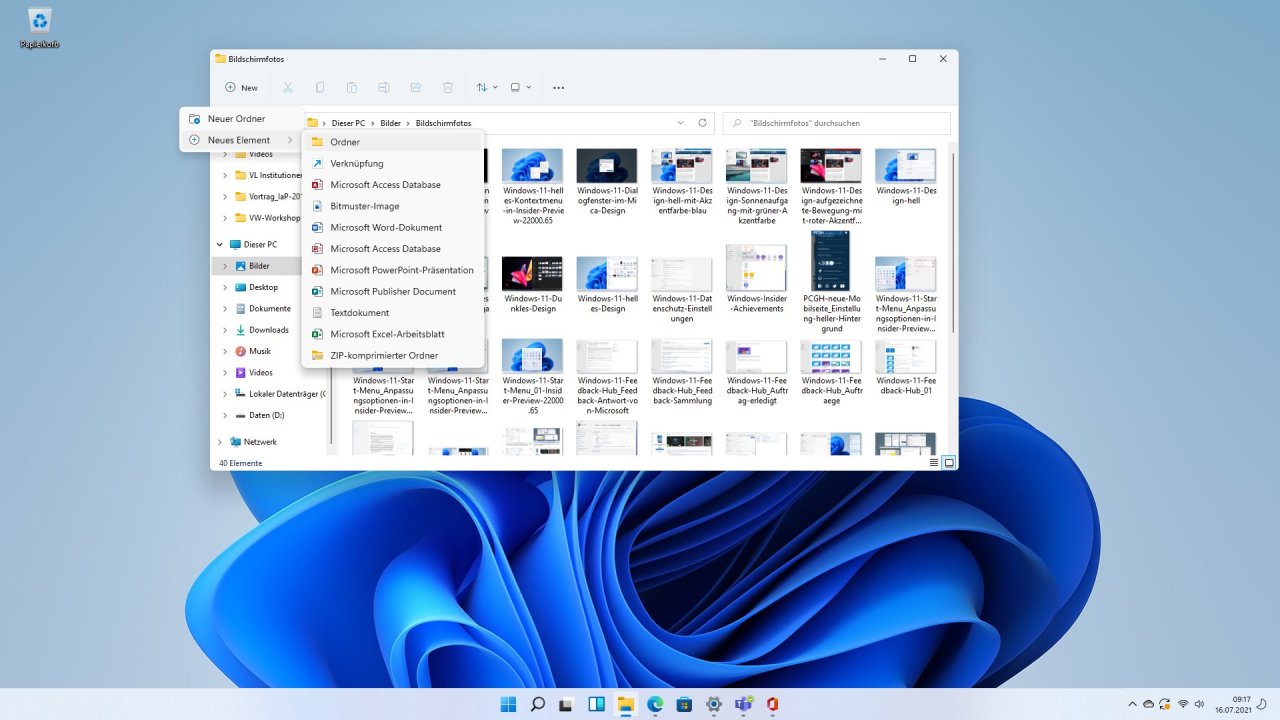Screen dimensions: 1280x720
Task: Launch Microsoft Edge from the taskbar
Action: [x=655, y=704]
